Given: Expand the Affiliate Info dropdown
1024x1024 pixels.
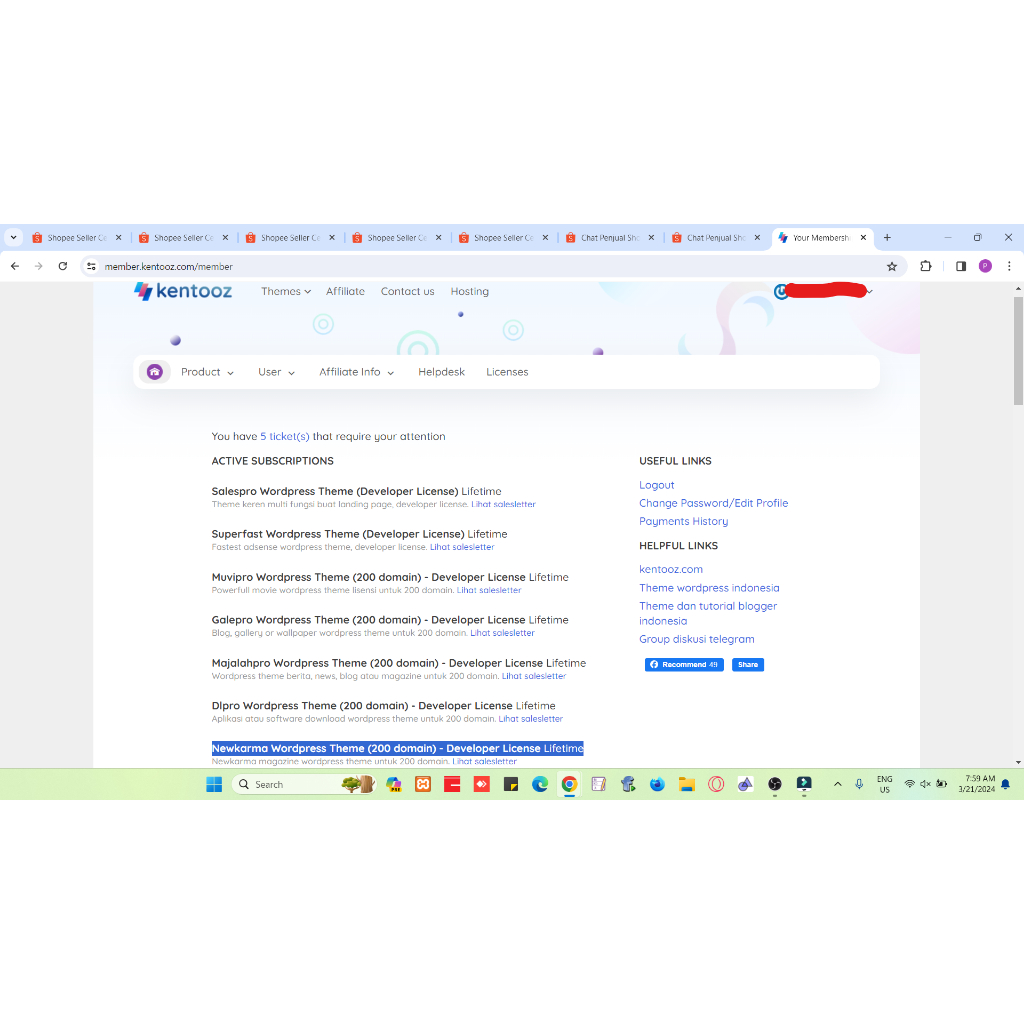Looking at the screenshot, I should click(357, 372).
